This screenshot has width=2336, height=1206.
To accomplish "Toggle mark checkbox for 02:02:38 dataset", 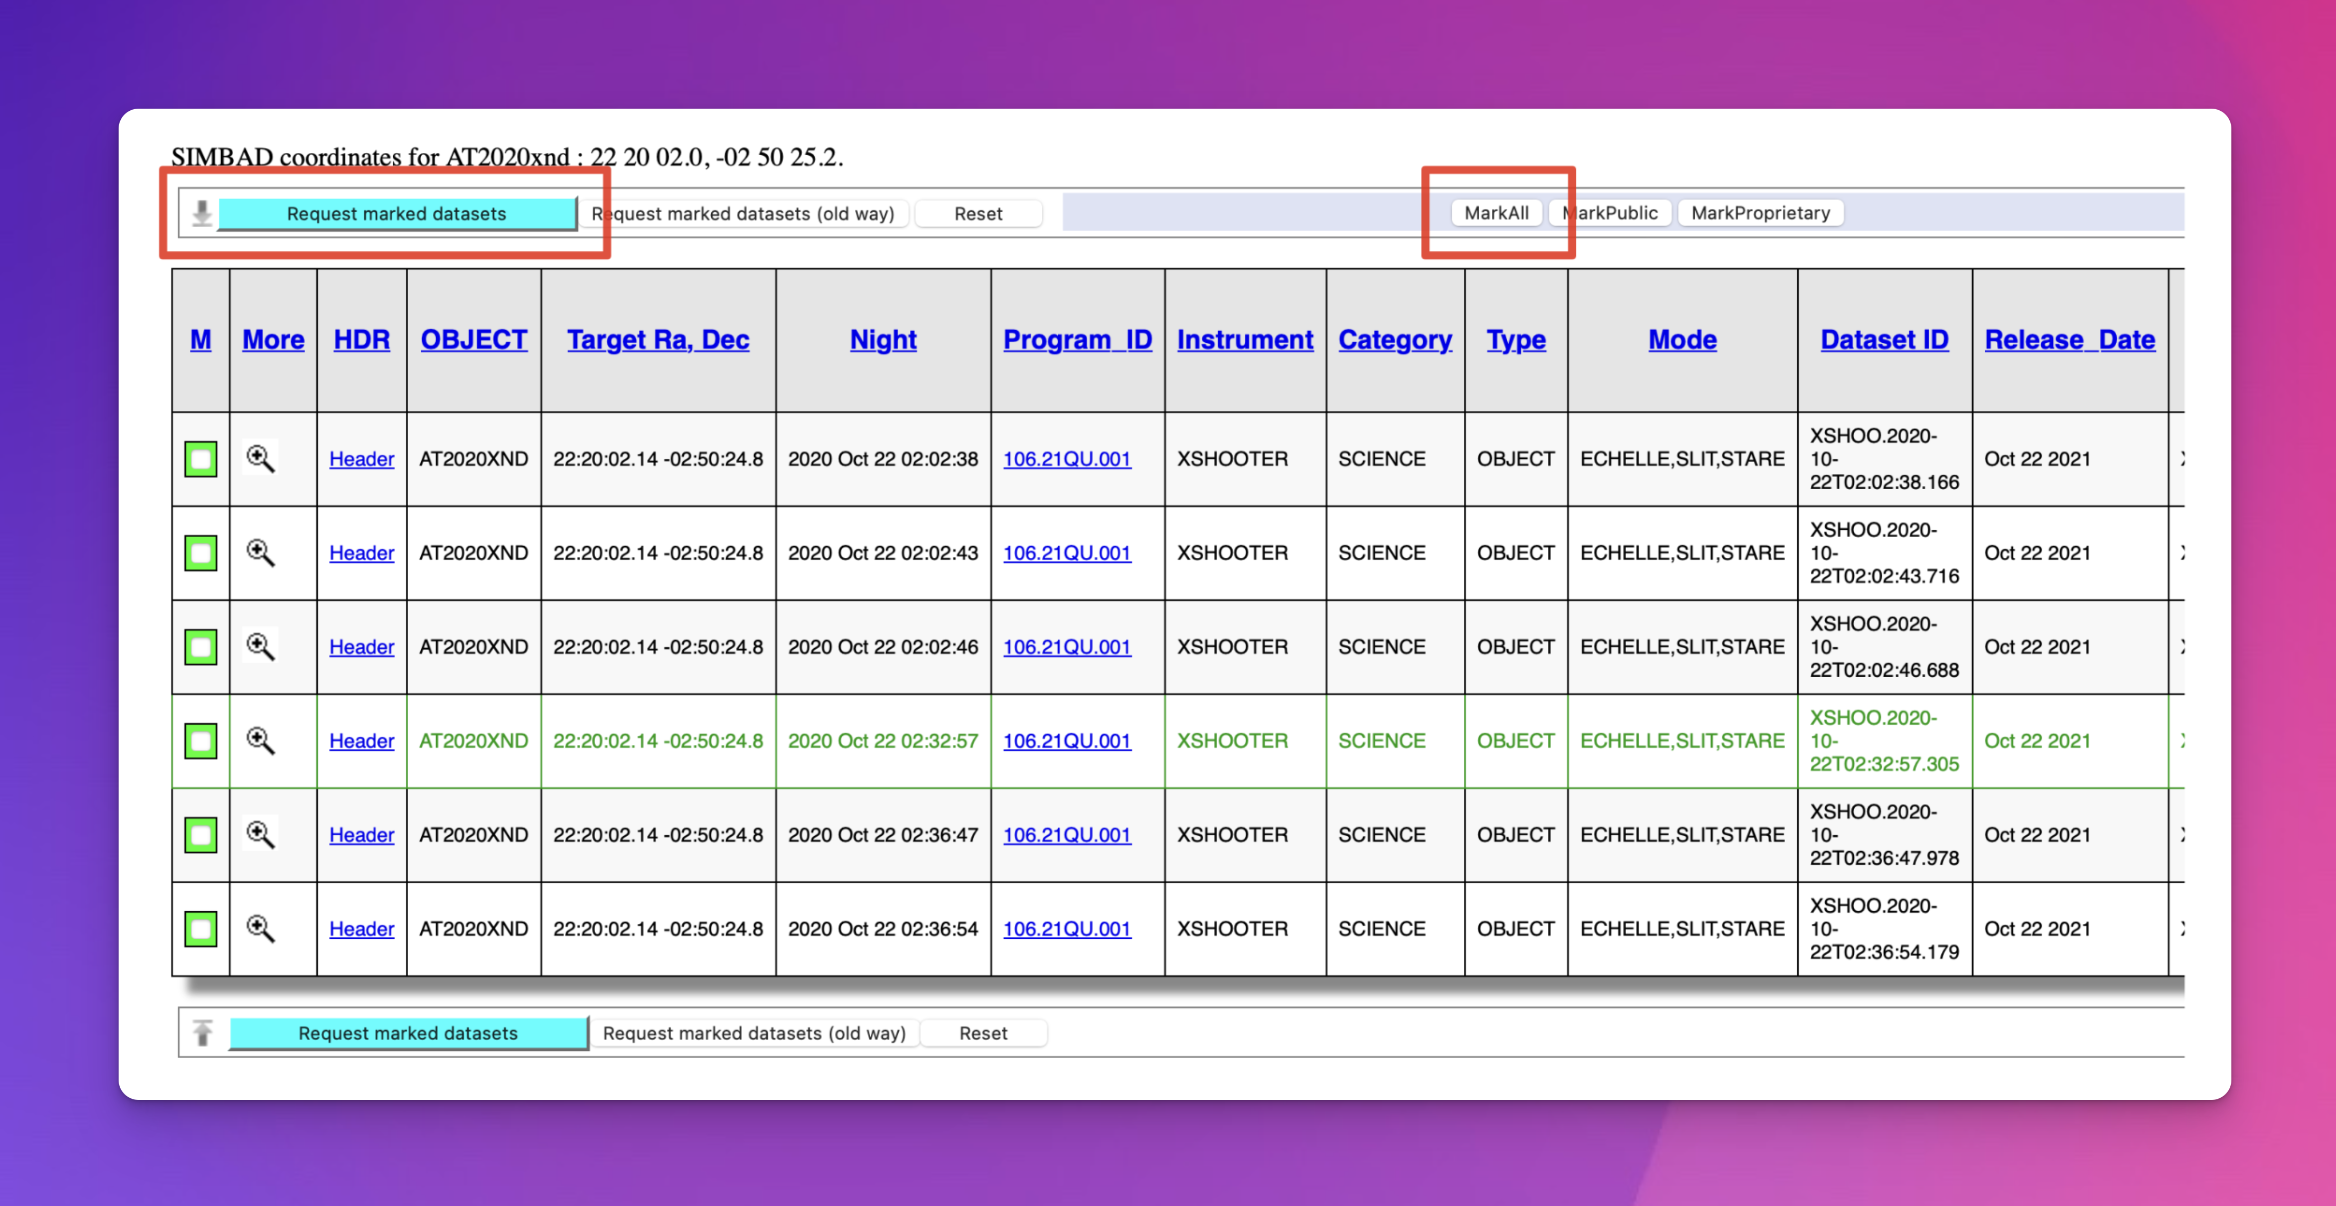I will click(x=201, y=459).
